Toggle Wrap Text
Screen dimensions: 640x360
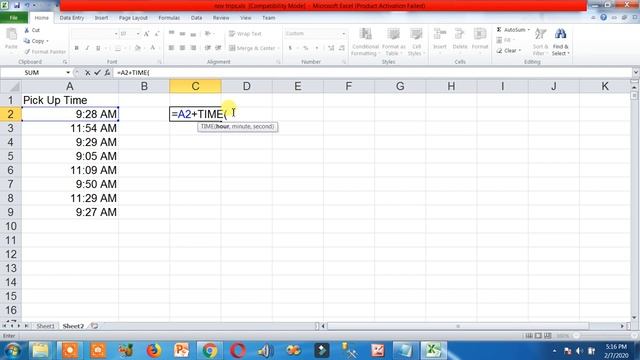point(245,34)
